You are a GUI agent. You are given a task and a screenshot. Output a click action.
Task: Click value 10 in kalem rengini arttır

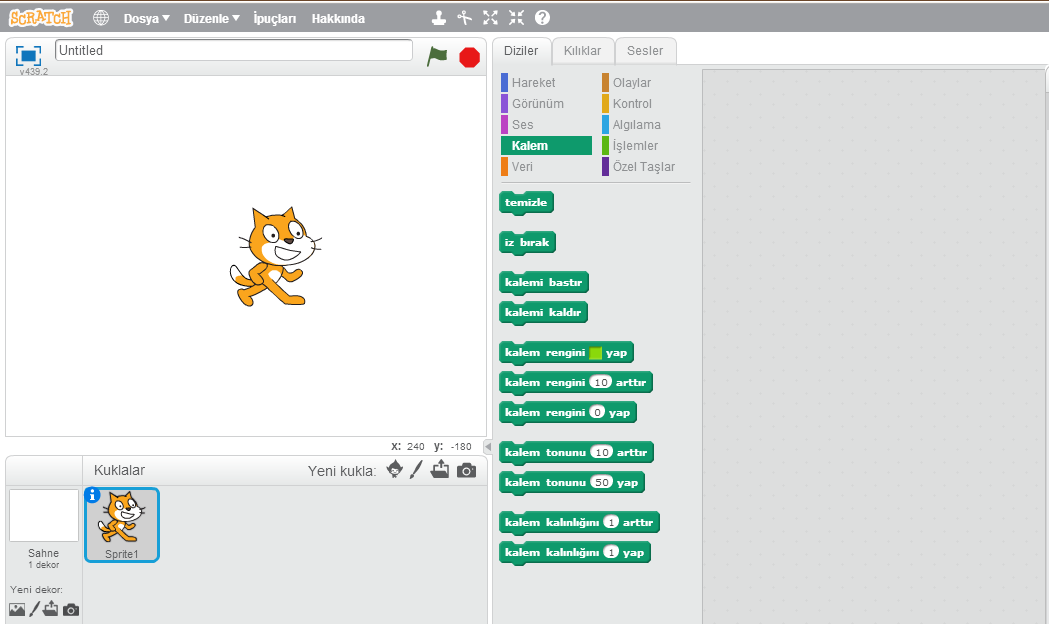pyautogui.click(x=601, y=383)
